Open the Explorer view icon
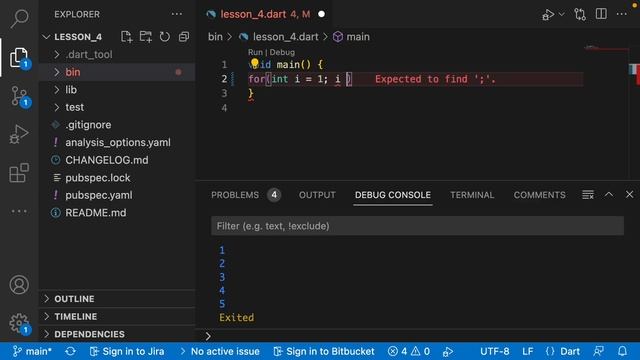 tap(19, 58)
